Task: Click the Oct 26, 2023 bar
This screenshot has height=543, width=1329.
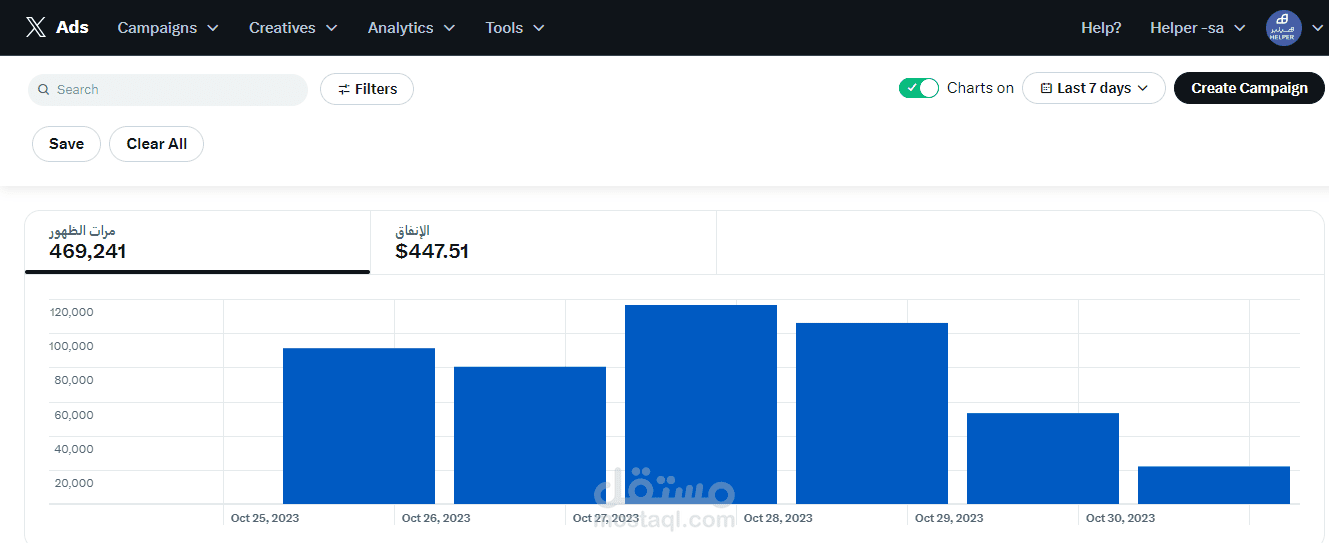Action: 530,435
